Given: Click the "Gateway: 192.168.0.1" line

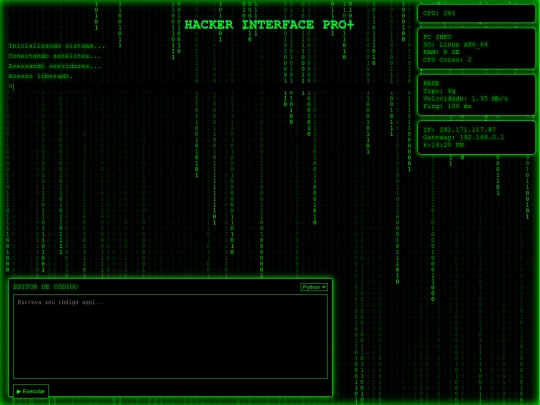Looking at the screenshot, I should tap(463, 137).
